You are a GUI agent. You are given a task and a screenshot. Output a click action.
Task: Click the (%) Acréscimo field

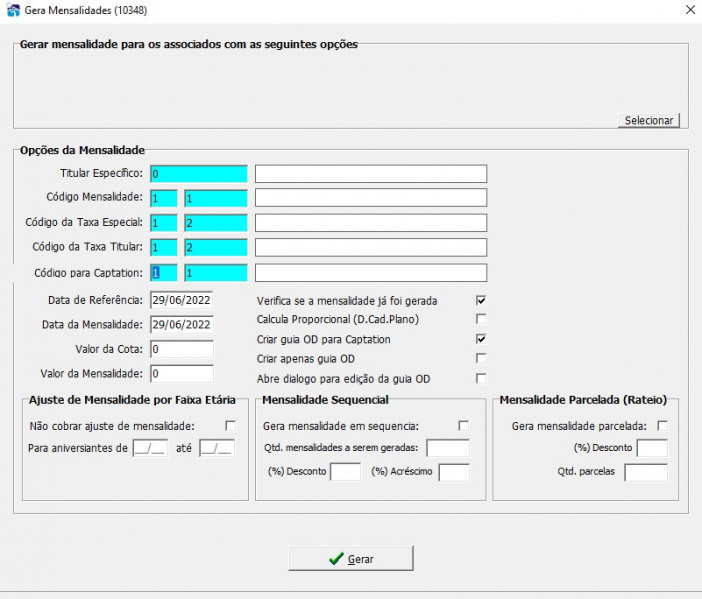(454, 472)
